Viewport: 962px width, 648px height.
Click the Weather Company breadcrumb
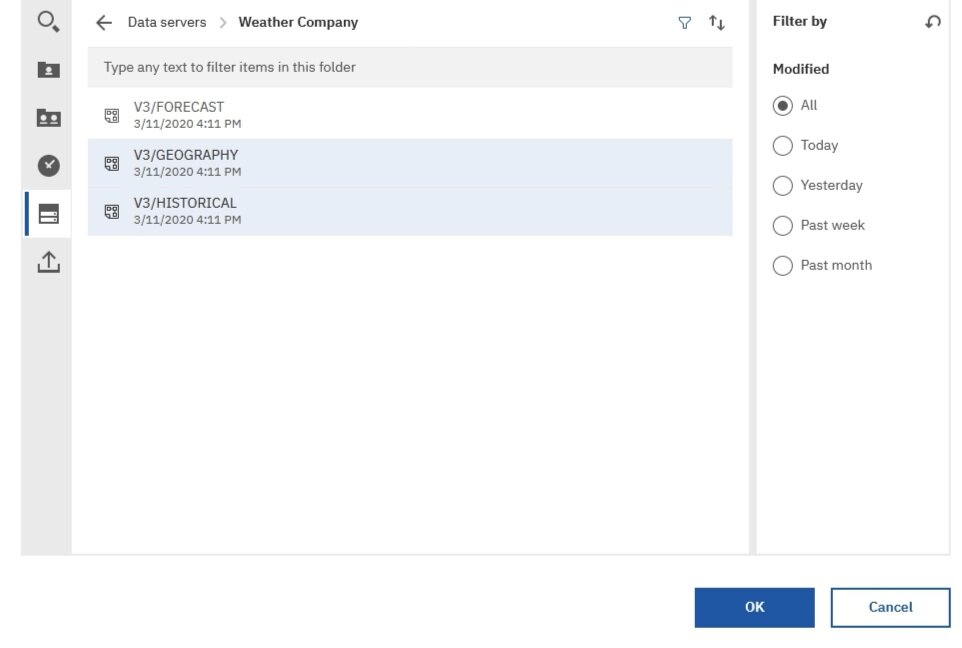tap(298, 22)
